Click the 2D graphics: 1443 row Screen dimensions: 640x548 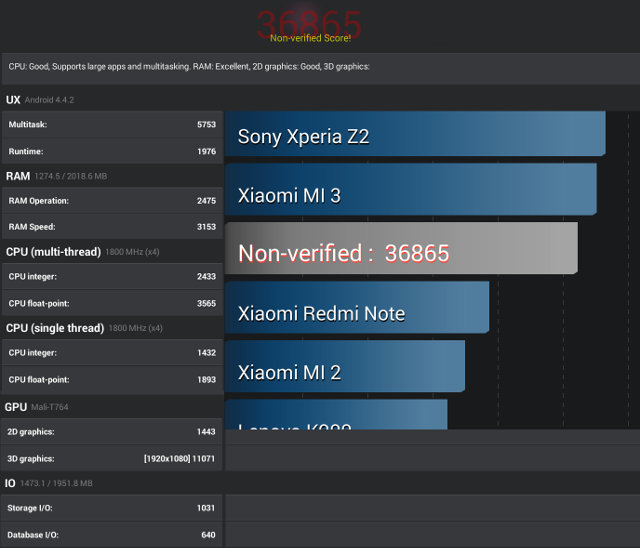(x=111, y=431)
